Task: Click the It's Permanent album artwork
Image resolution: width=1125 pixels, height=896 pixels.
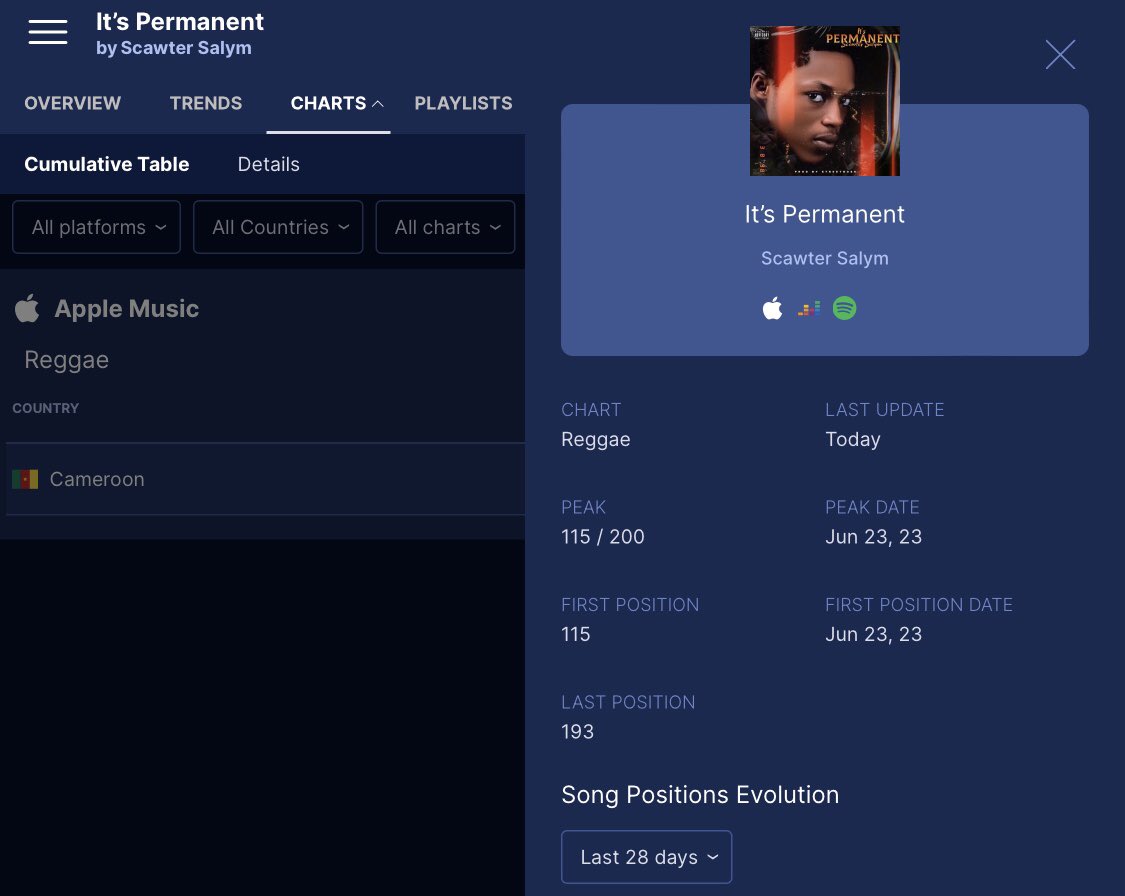Action: (824, 100)
